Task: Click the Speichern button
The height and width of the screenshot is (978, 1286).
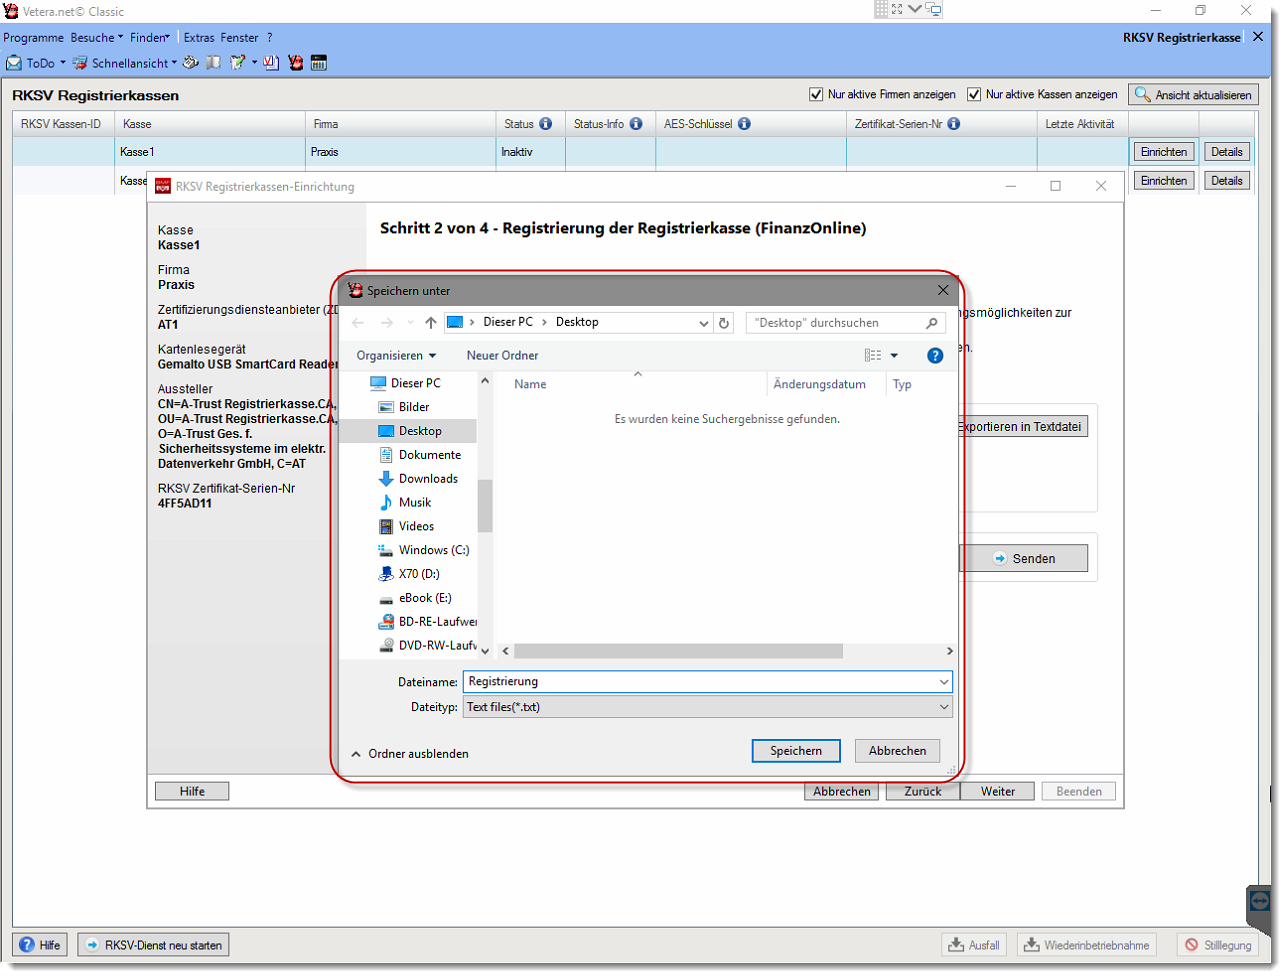Action: coord(796,751)
